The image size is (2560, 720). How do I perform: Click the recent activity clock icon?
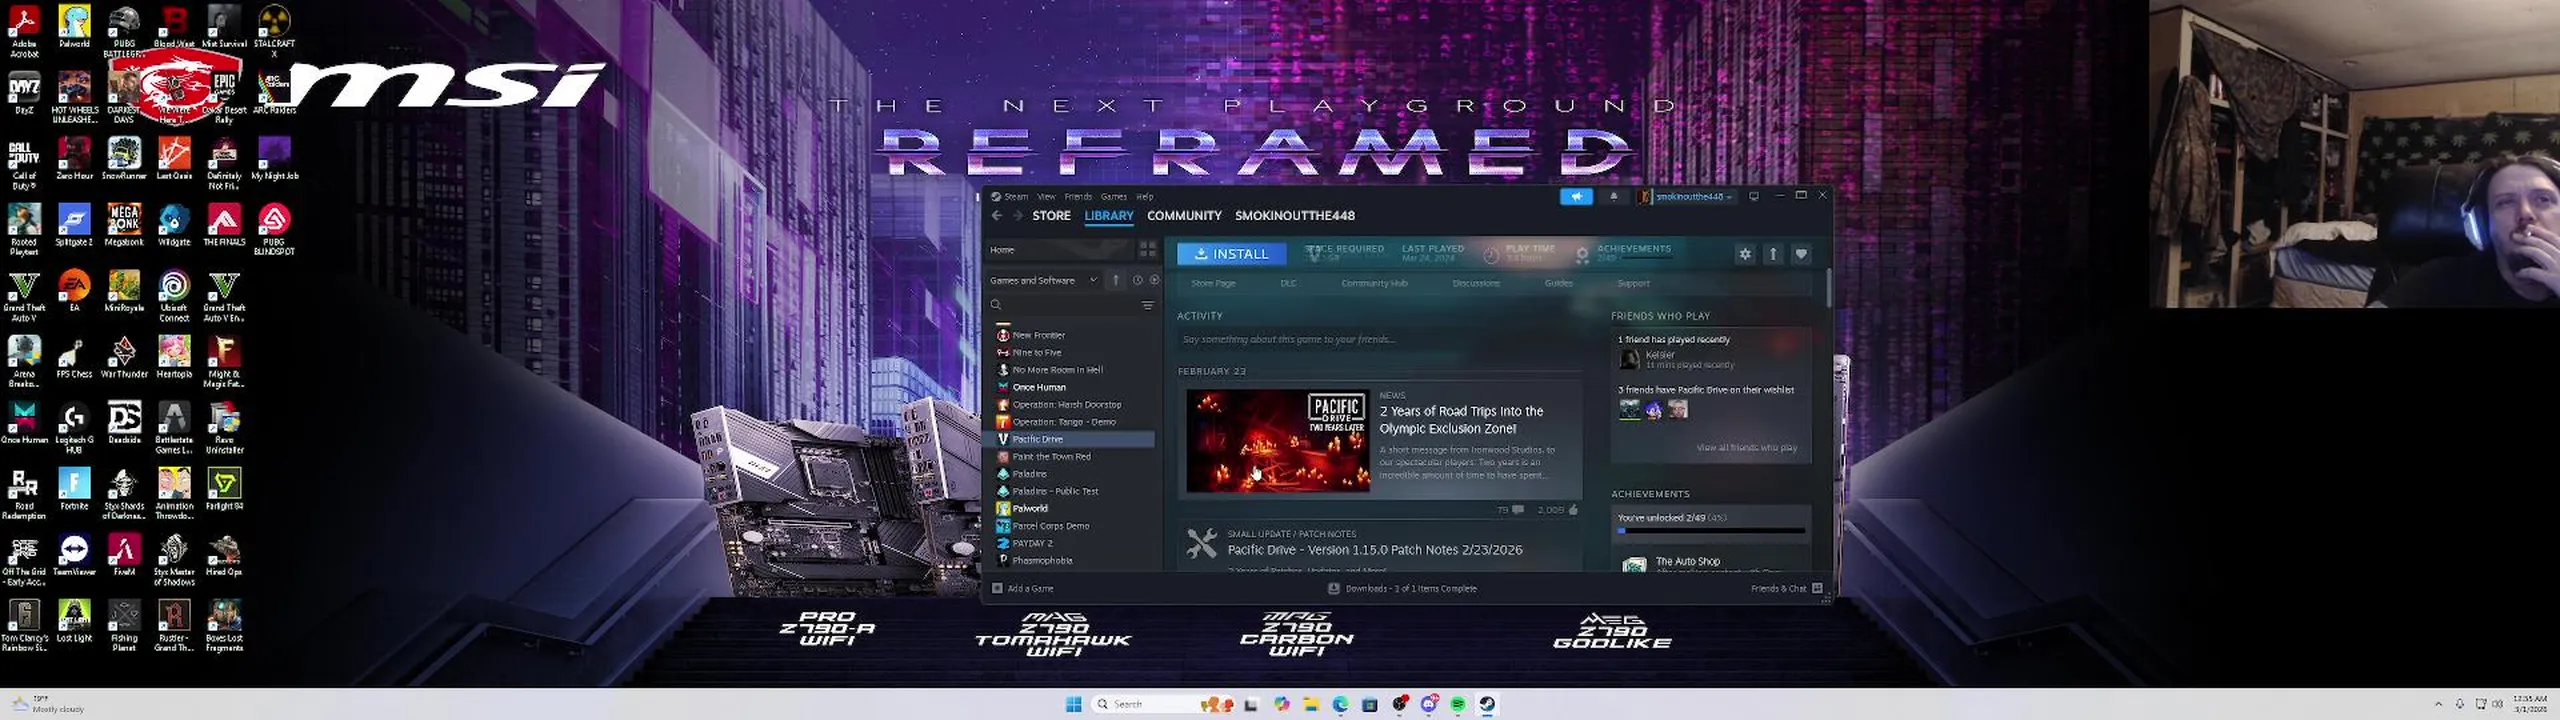(1137, 281)
